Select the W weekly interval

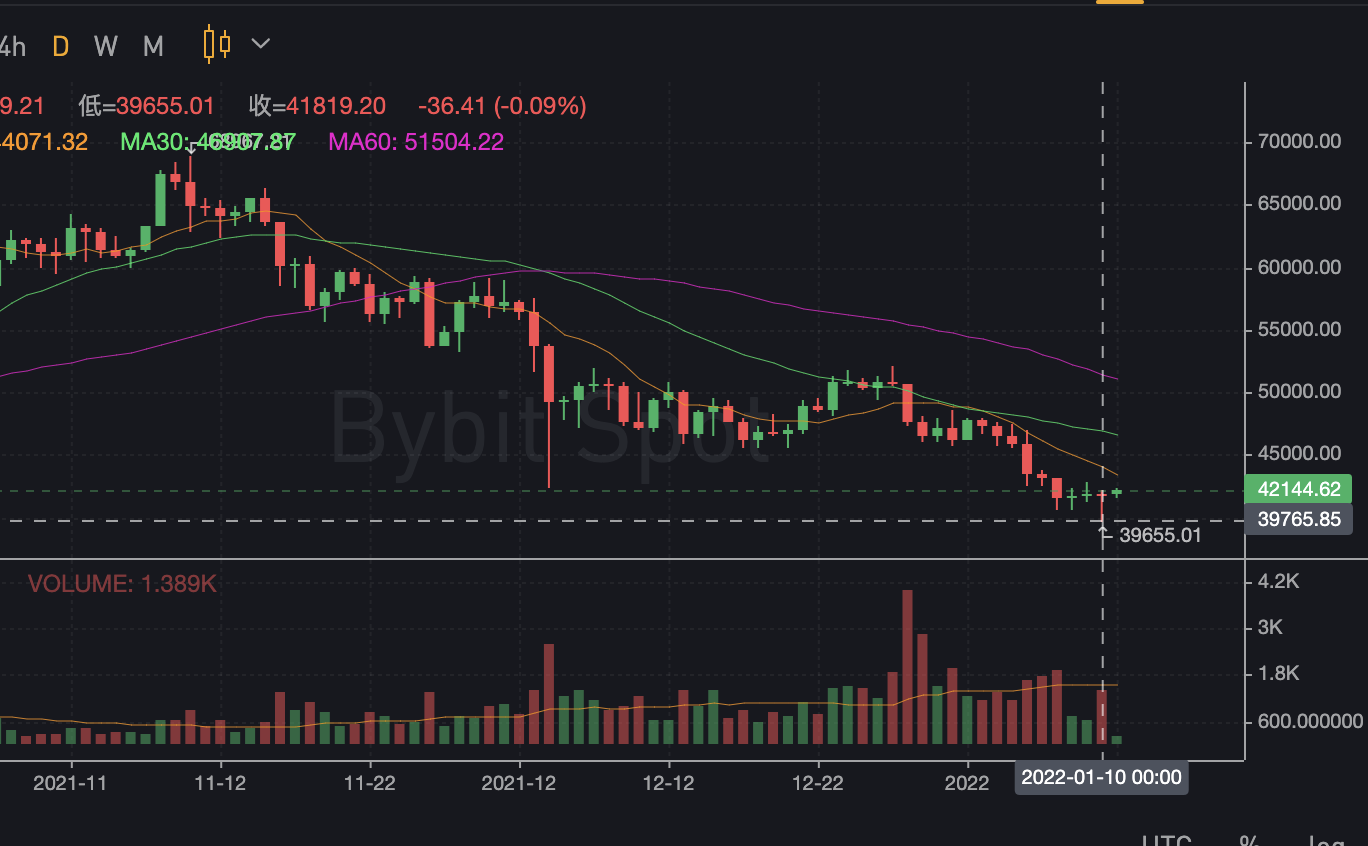coord(106,46)
